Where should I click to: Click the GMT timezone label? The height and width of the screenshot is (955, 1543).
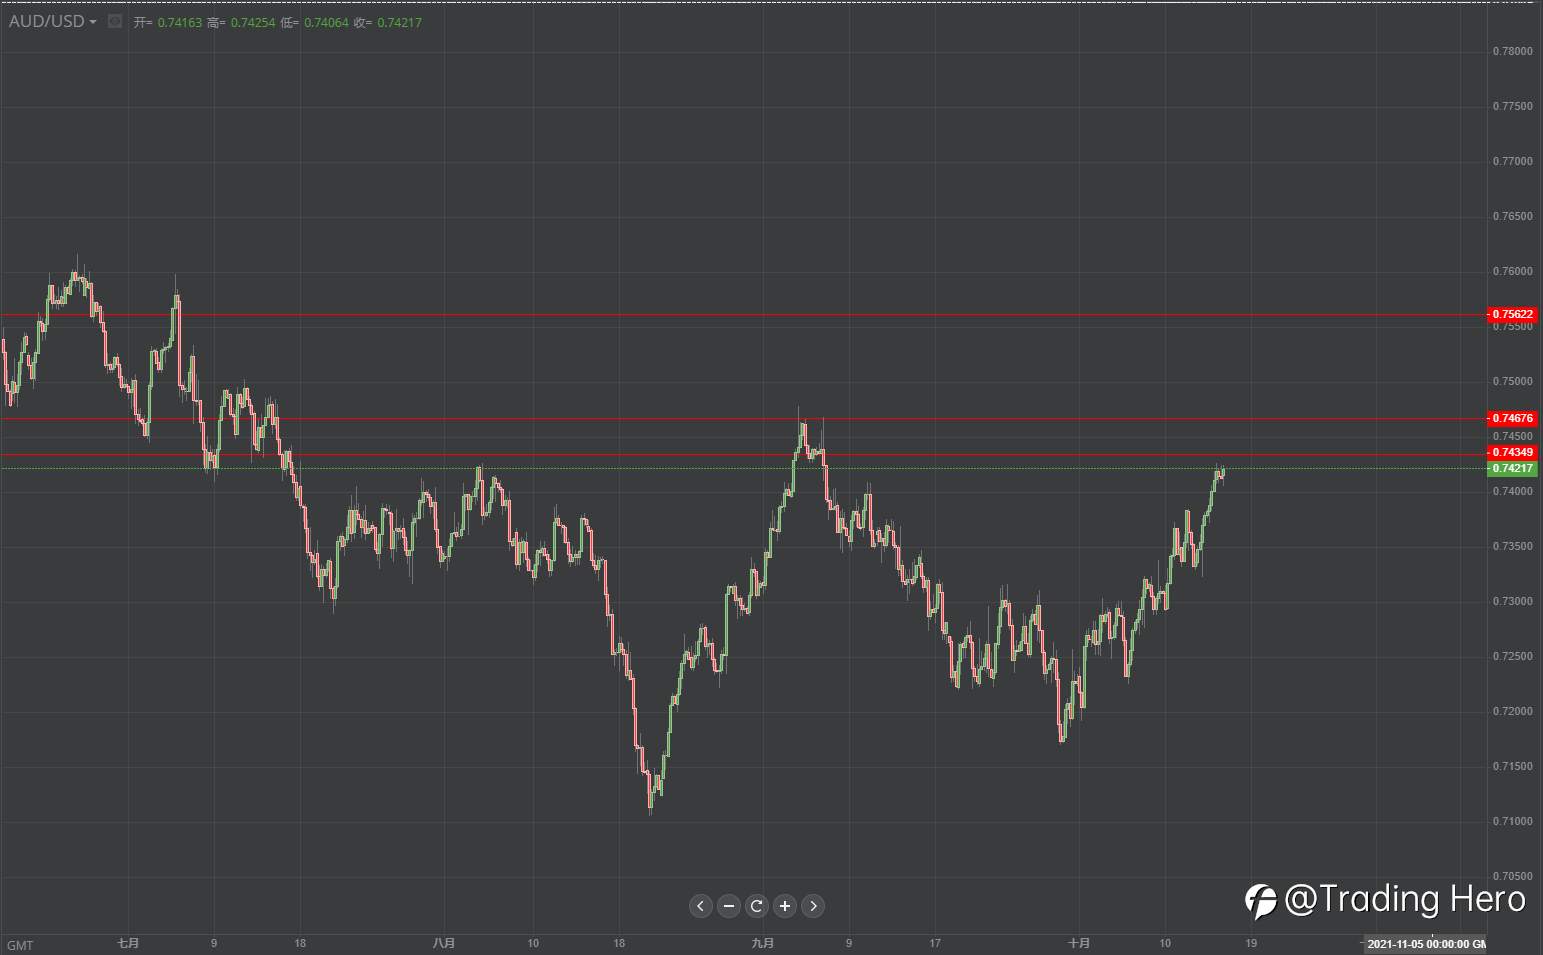click(20, 945)
